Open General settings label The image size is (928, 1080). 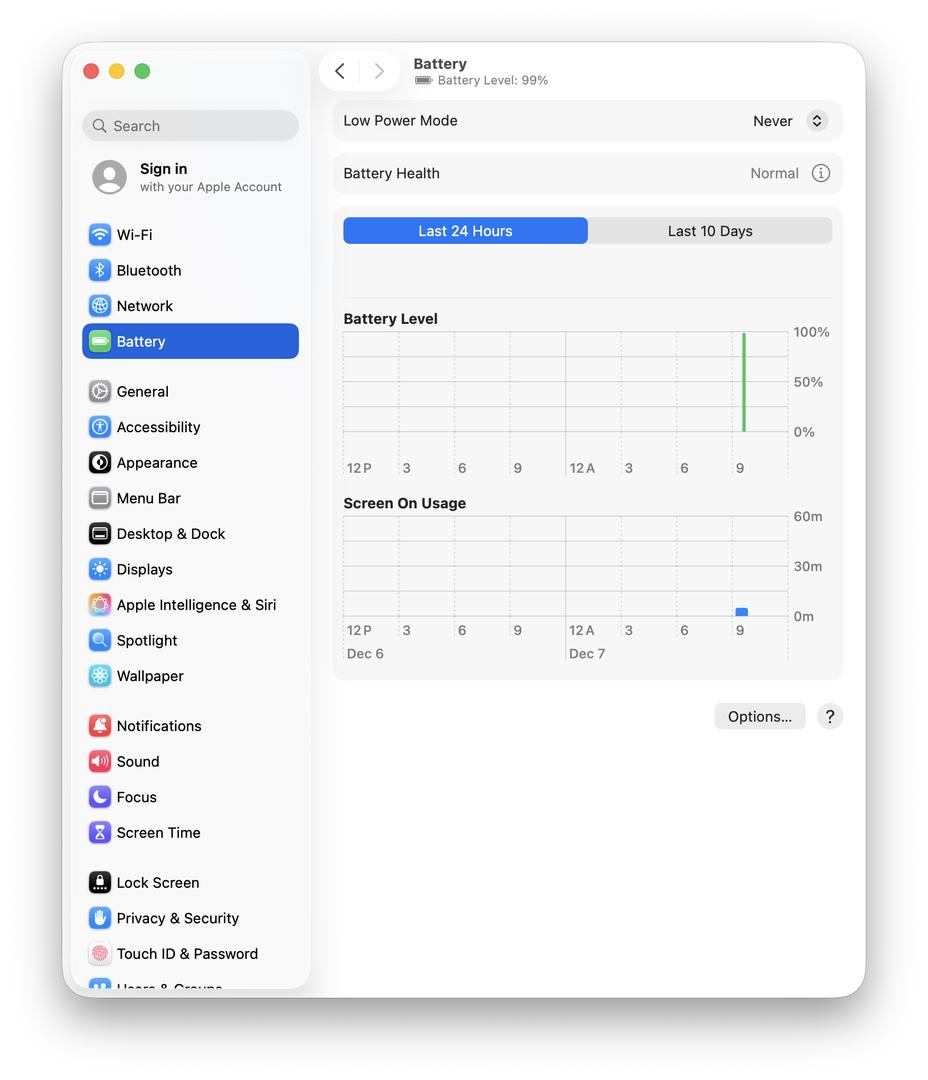[x=143, y=392]
